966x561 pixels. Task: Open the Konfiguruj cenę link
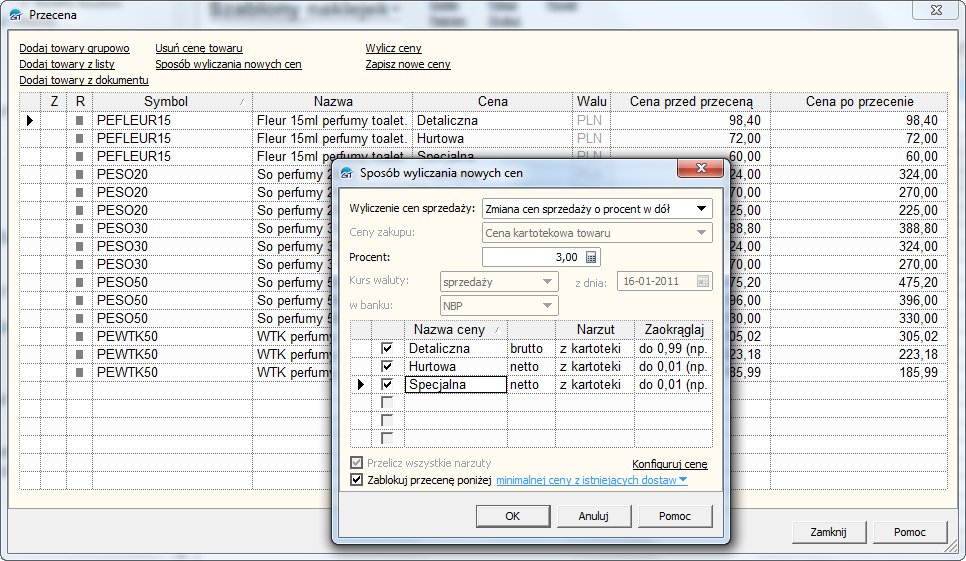click(x=669, y=464)
